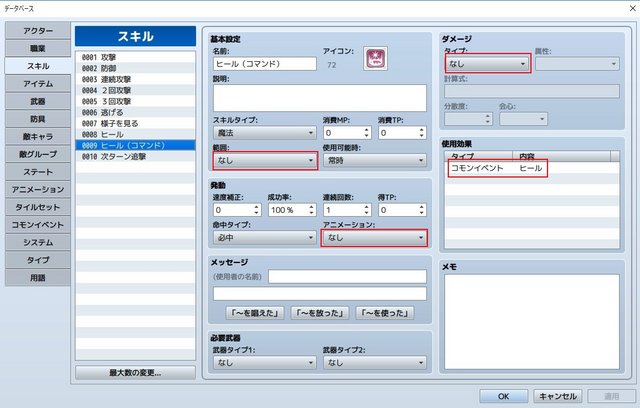Open the 範囲 dropdown

click(264, 160)
